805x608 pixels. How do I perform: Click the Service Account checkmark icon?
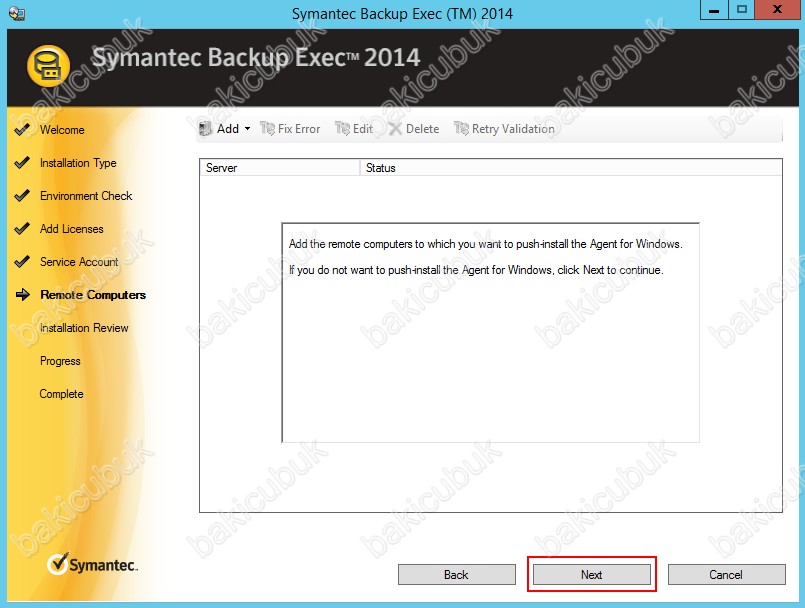coord(22,261)
